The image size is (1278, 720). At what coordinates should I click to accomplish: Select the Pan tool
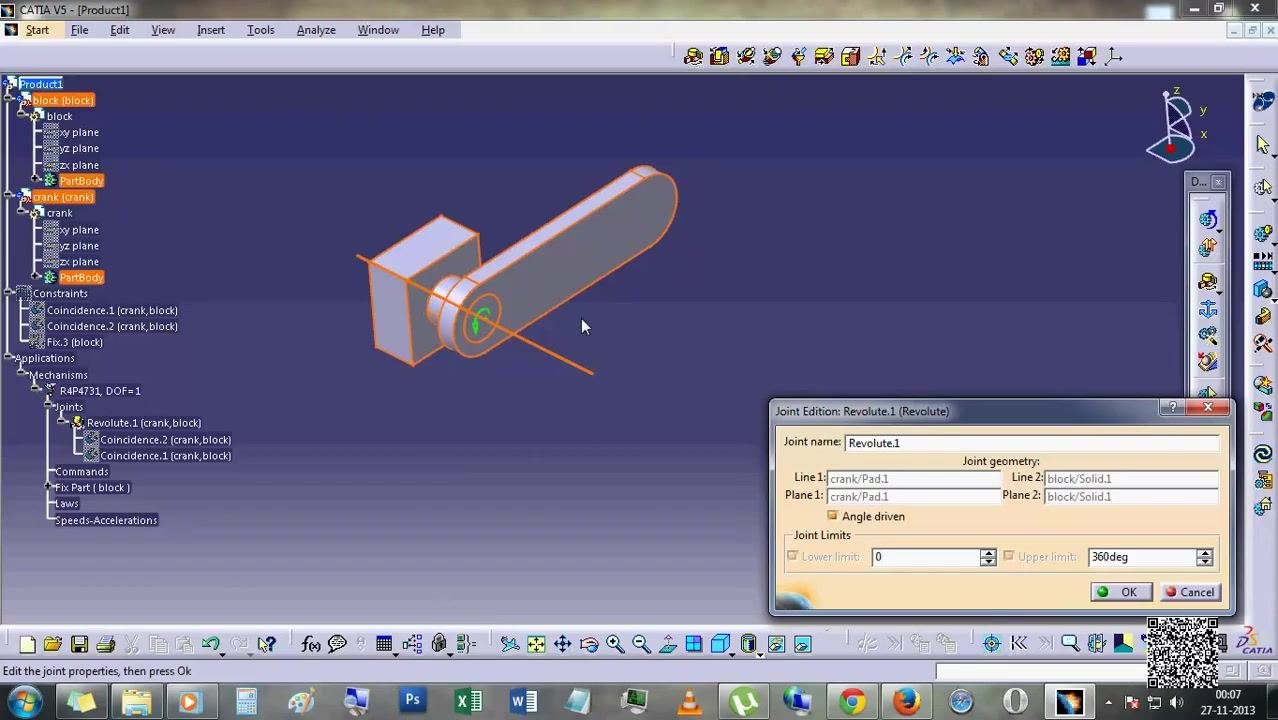(562, 645)
